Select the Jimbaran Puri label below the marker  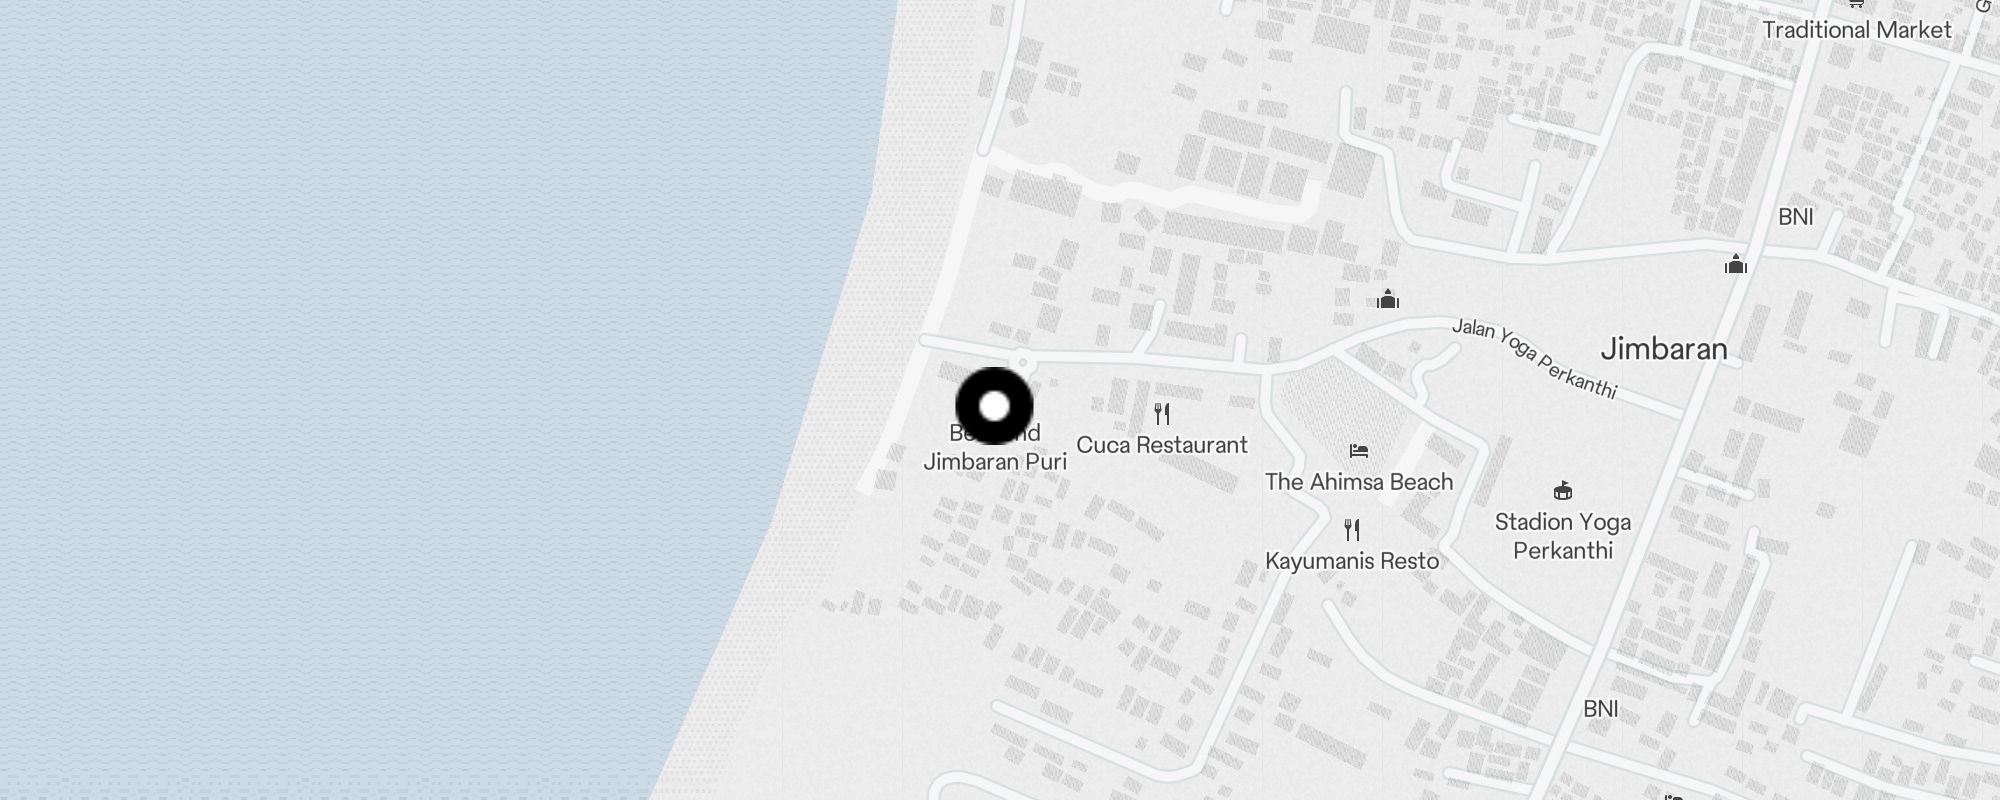pos(995,462)
